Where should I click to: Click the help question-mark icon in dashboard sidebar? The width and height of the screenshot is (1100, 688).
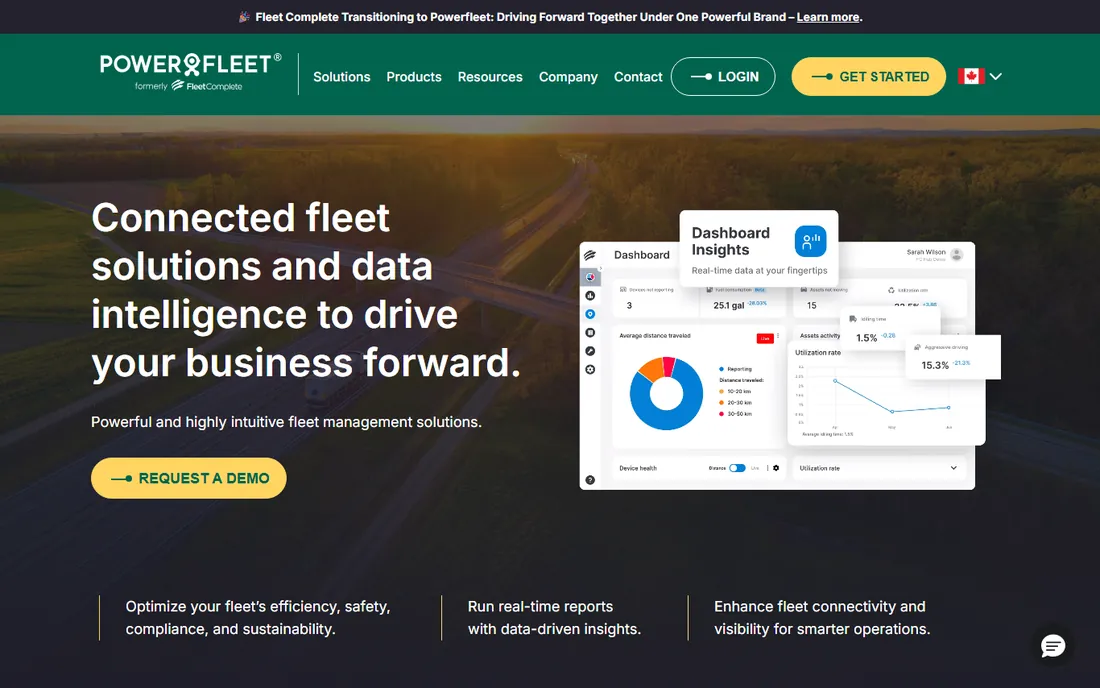coord(590,480)
